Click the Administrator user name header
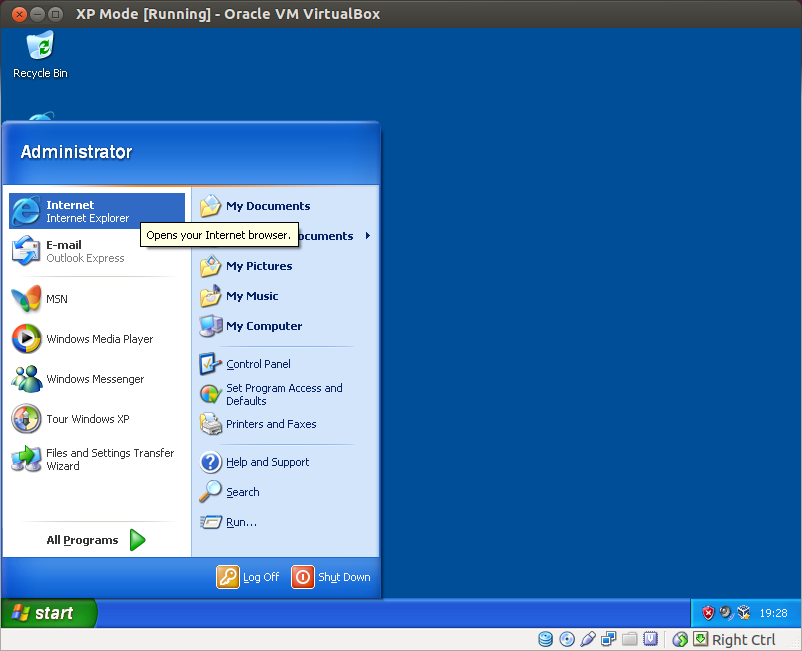Screen dimensions: 802x651 76,152
